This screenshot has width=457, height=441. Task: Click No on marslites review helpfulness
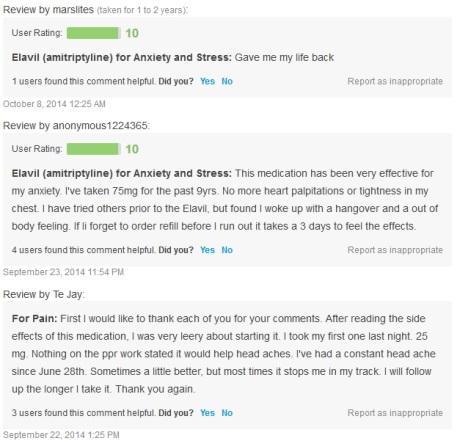coord(227,81)
